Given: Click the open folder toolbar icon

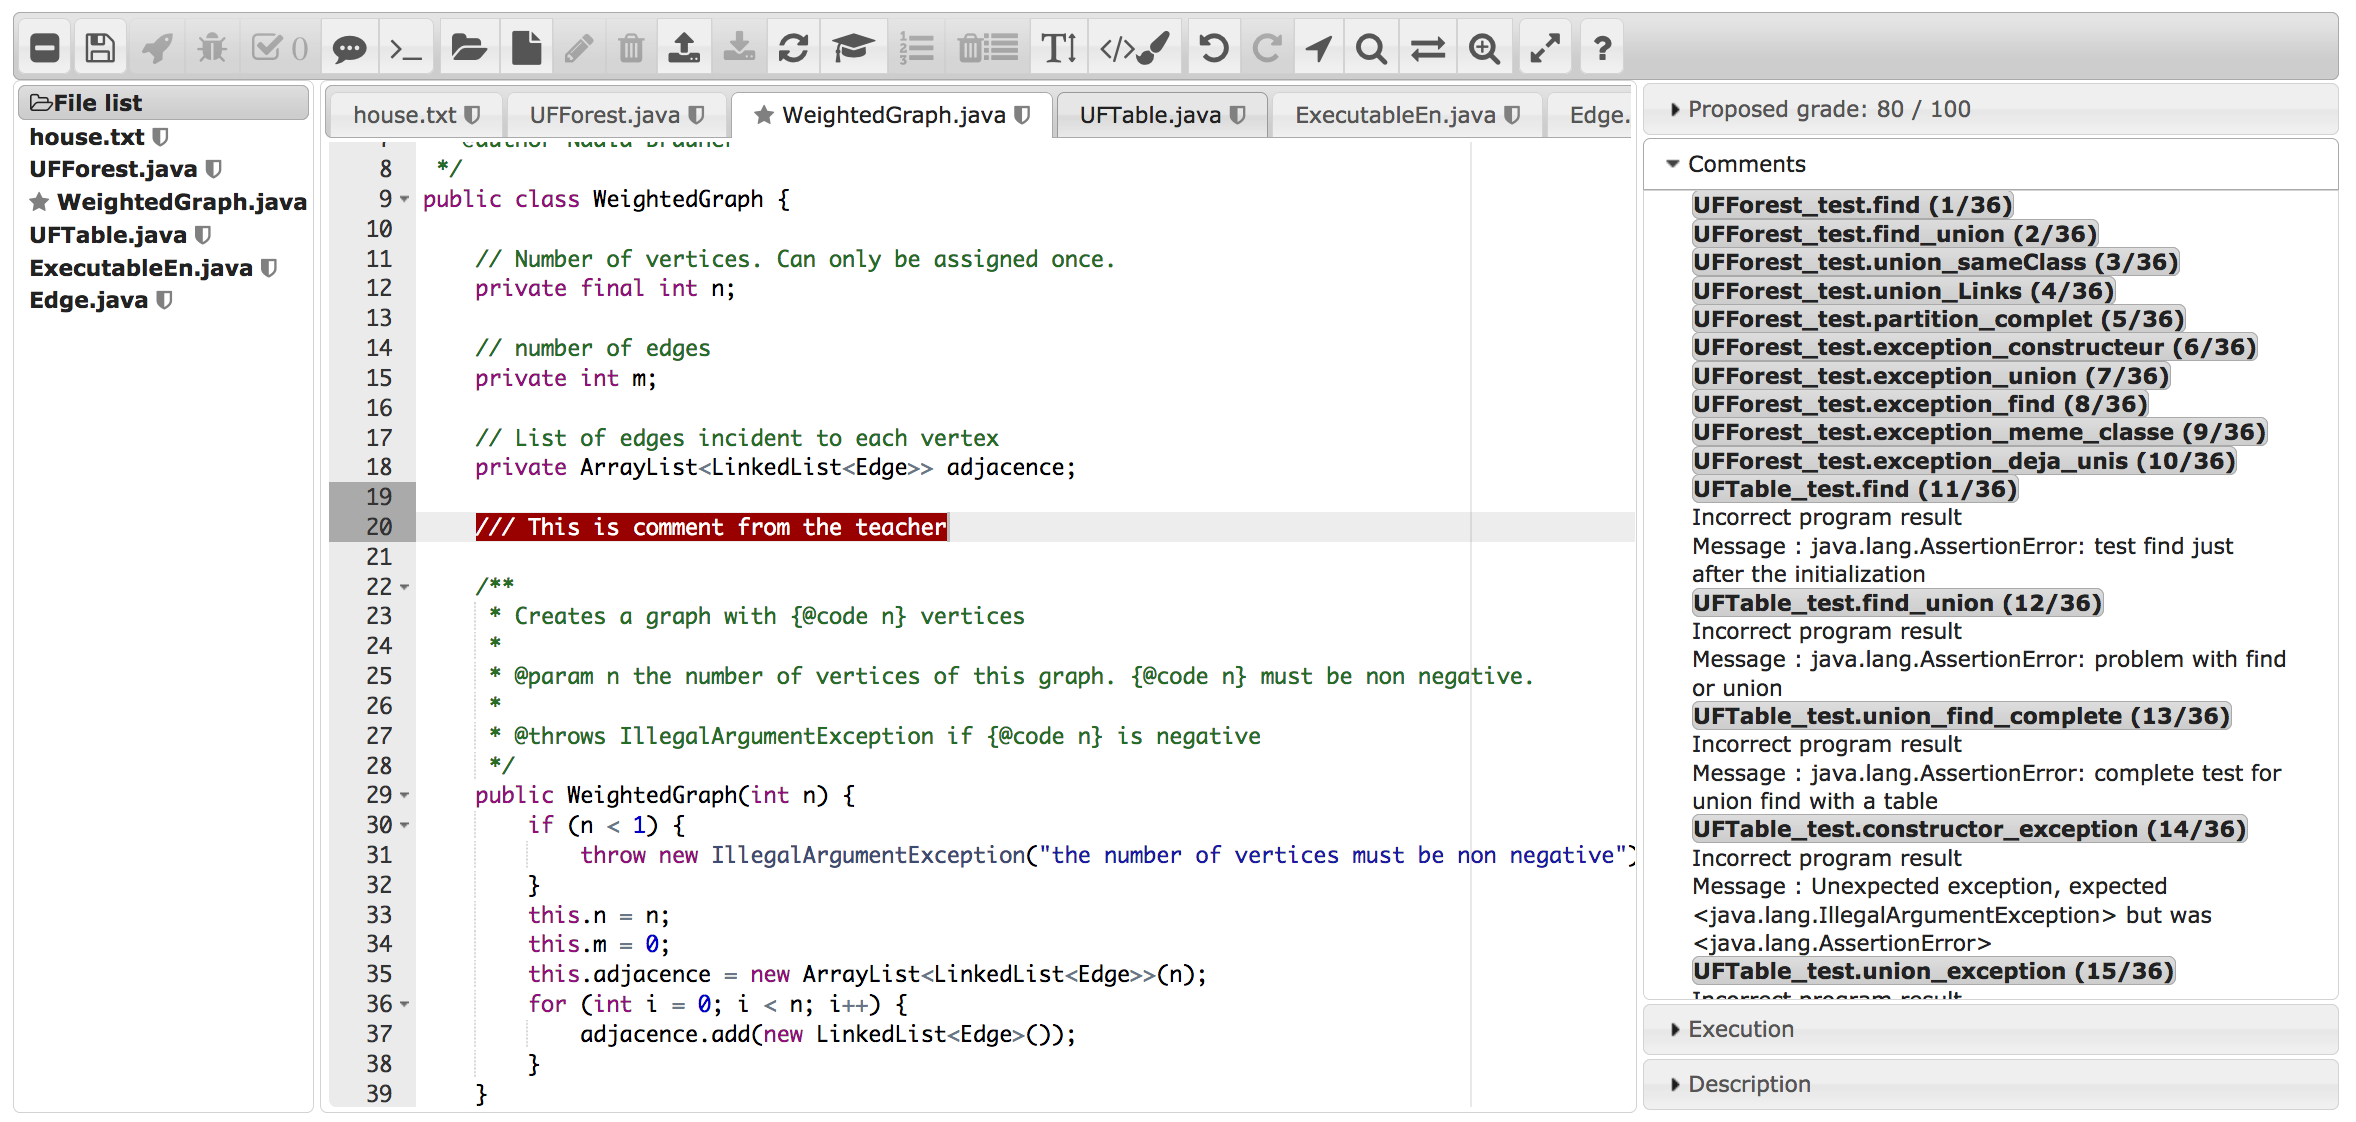Looking at the screenshot, I should click(x=468, y=48).
